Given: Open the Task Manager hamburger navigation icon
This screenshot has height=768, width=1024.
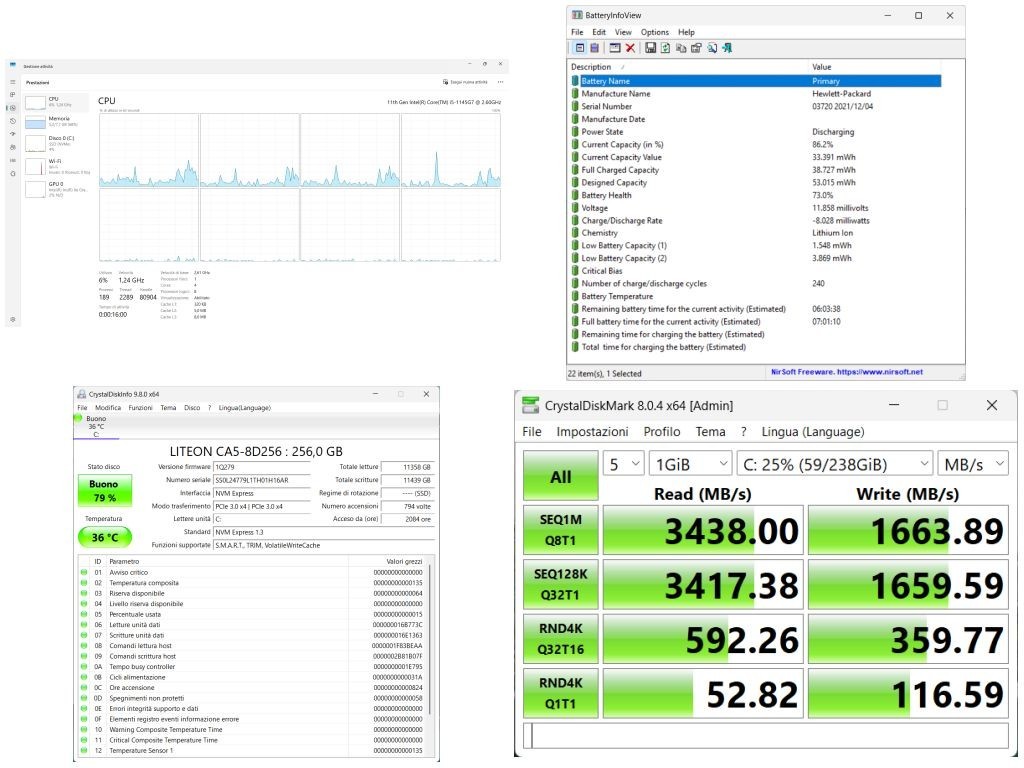Looking at the screenshot, I should (x=12, y=82).
